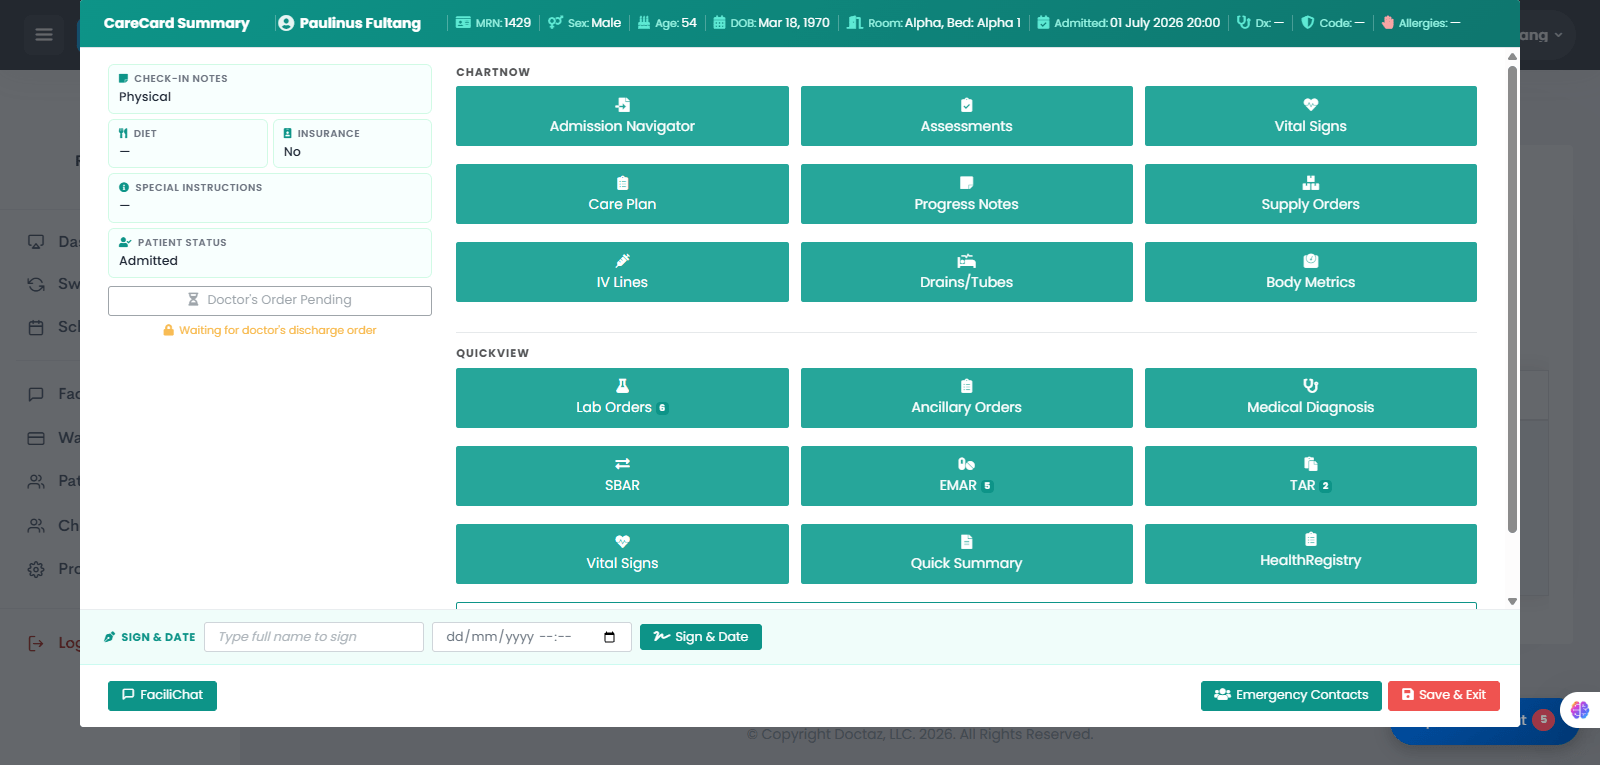
Task: Click the Doctor's Order Pending button
Action: click(x=270, y=300)
